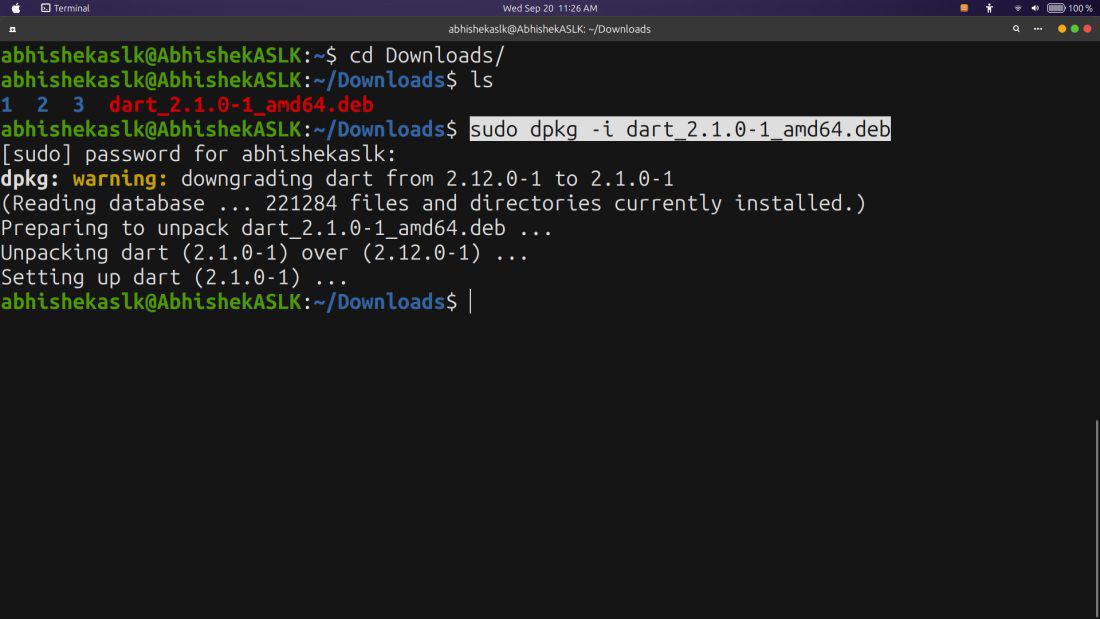Open the Terminal app menu in top bar

(65, 8)
